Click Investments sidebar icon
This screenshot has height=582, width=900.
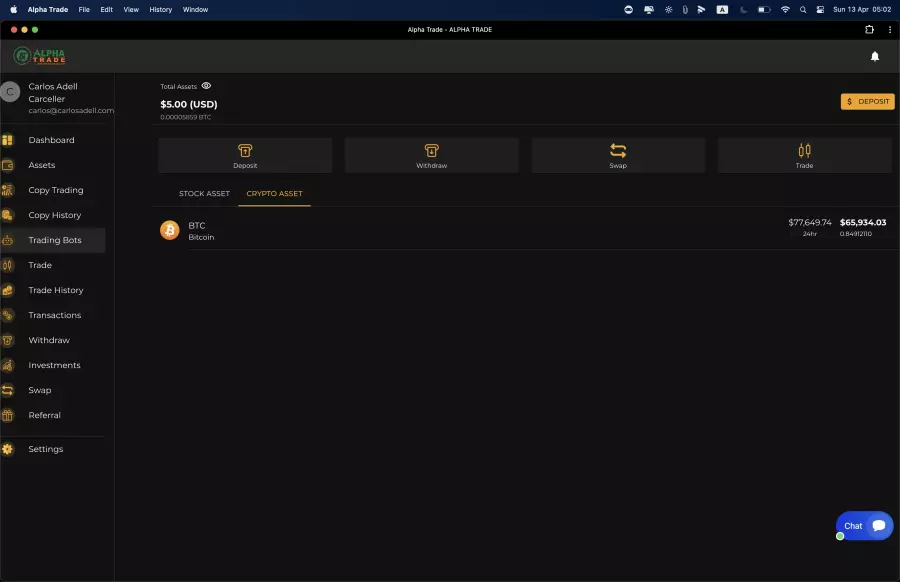coord(7,365)
